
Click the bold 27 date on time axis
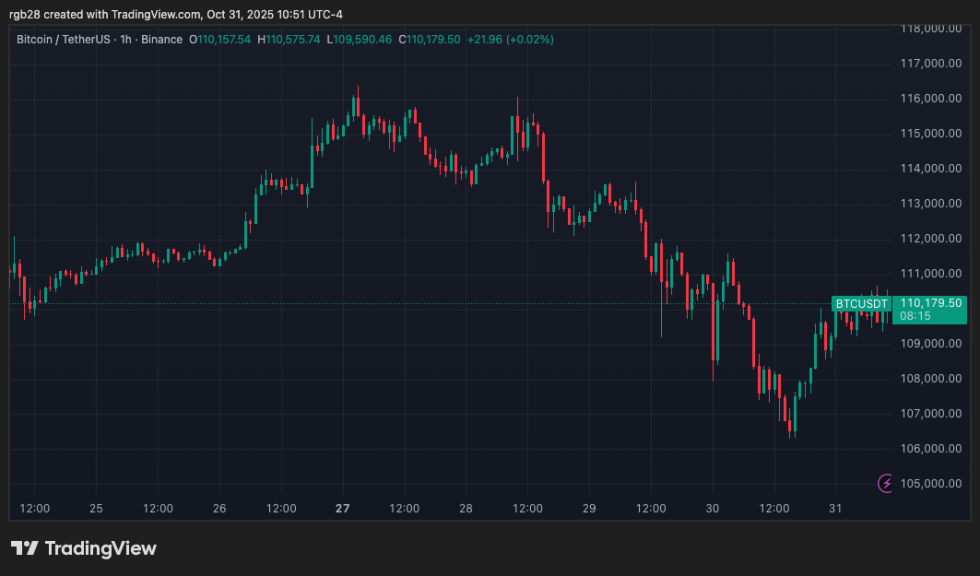[343, 508]
